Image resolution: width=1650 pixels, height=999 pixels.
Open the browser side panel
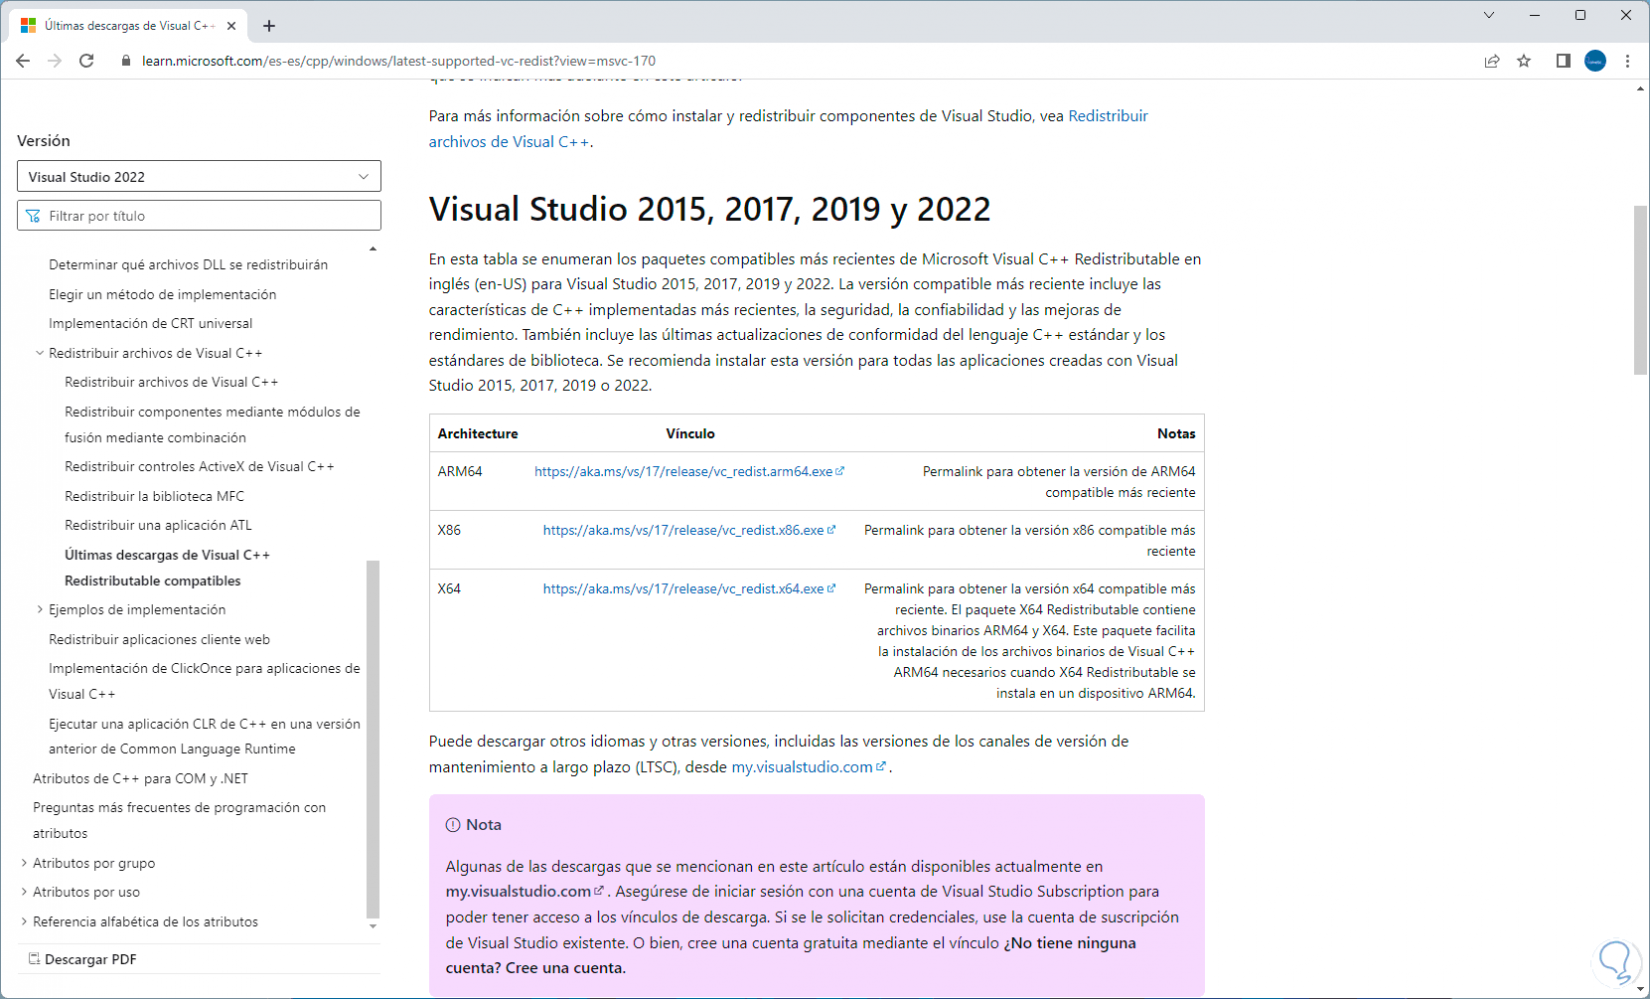tap(1563, 61)
